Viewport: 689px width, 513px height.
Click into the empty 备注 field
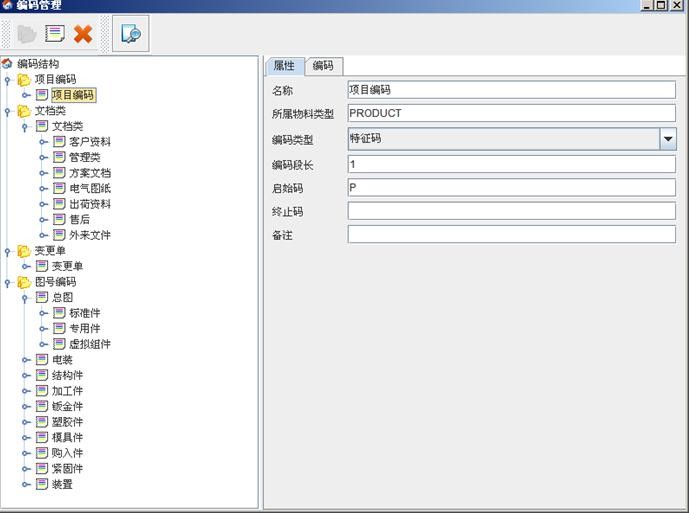[x=511, y=234]
